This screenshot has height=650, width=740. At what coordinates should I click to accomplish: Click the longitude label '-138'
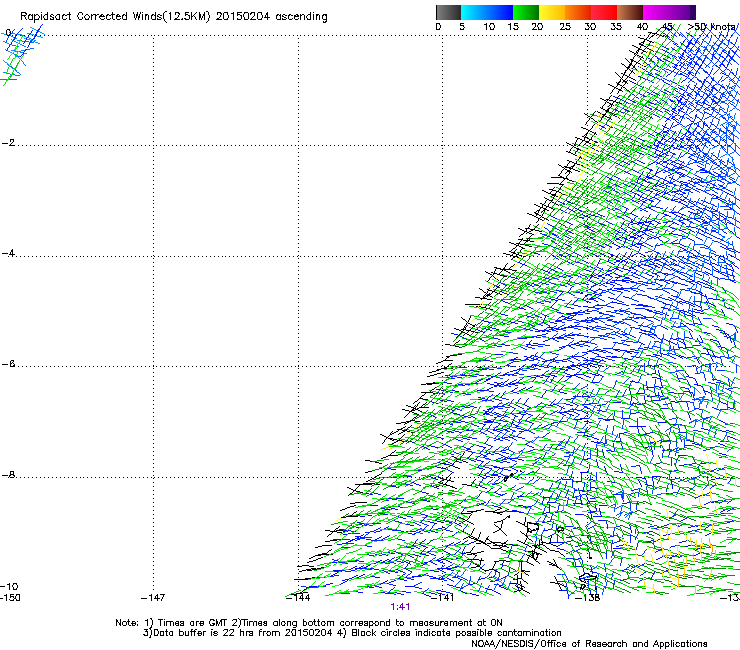(588, 598)
